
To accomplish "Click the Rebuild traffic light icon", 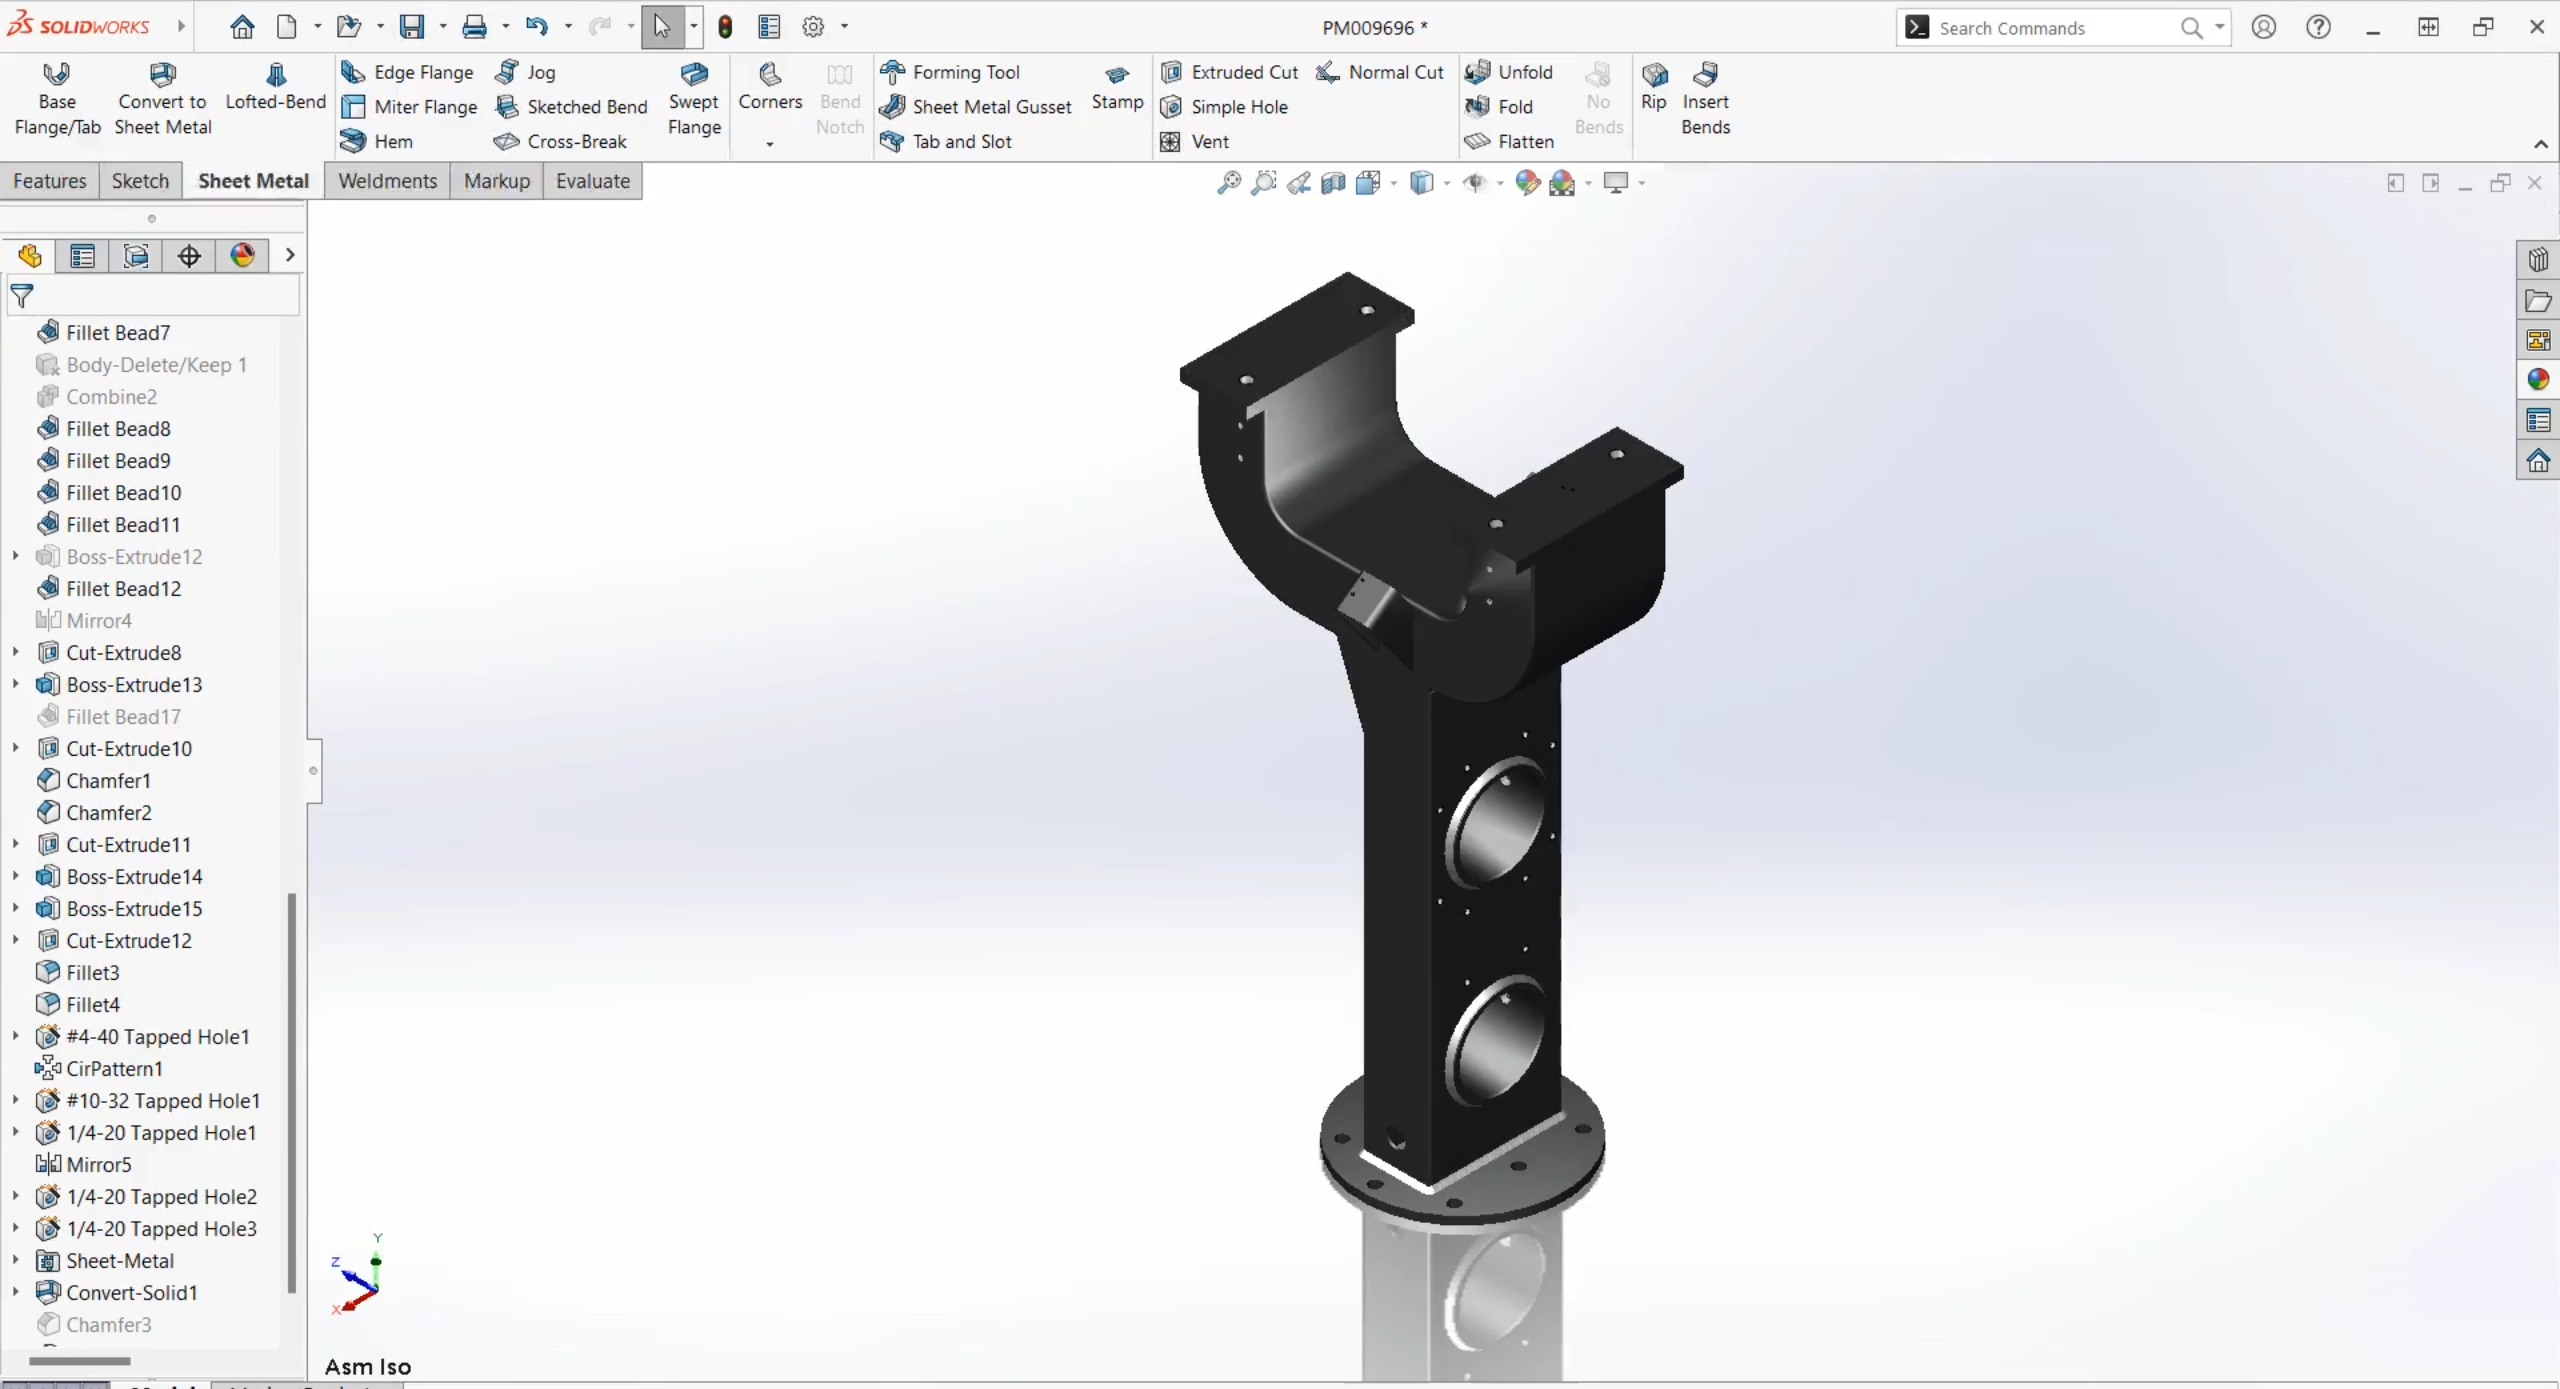I will click(x=725, y=27).
